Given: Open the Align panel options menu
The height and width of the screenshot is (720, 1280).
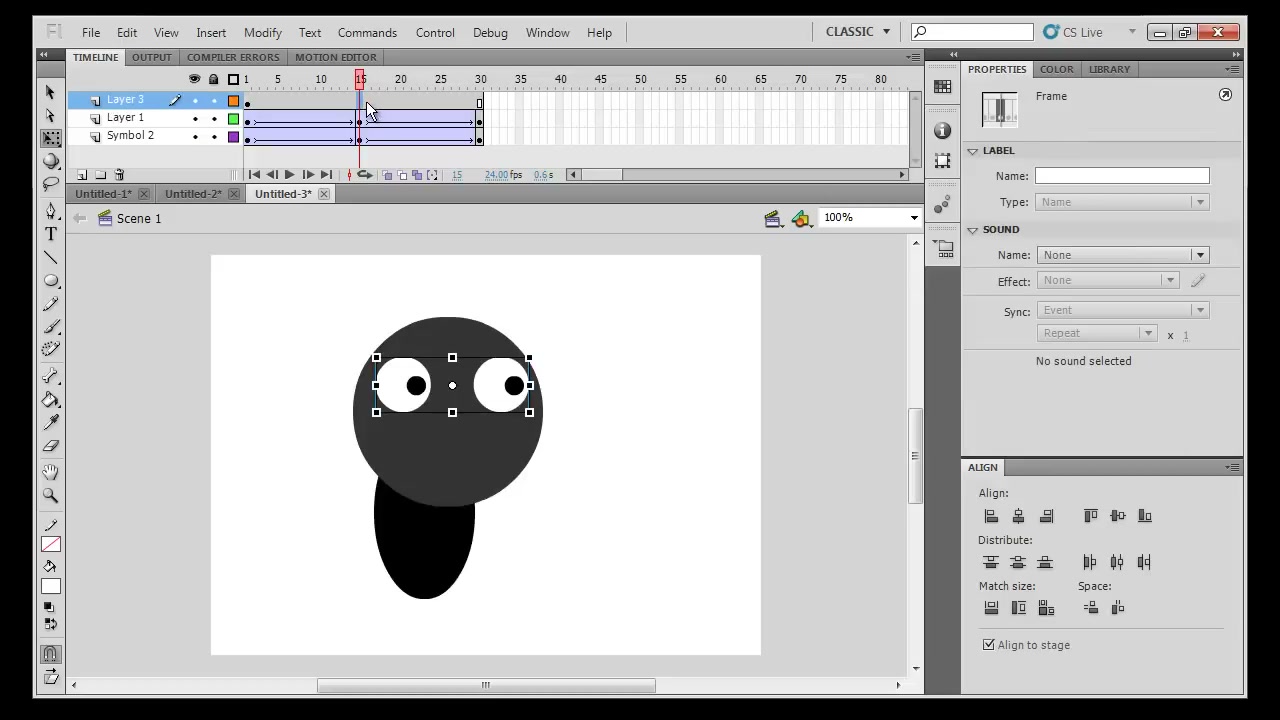Looking at the screenshot, I should click(1232, 467).
